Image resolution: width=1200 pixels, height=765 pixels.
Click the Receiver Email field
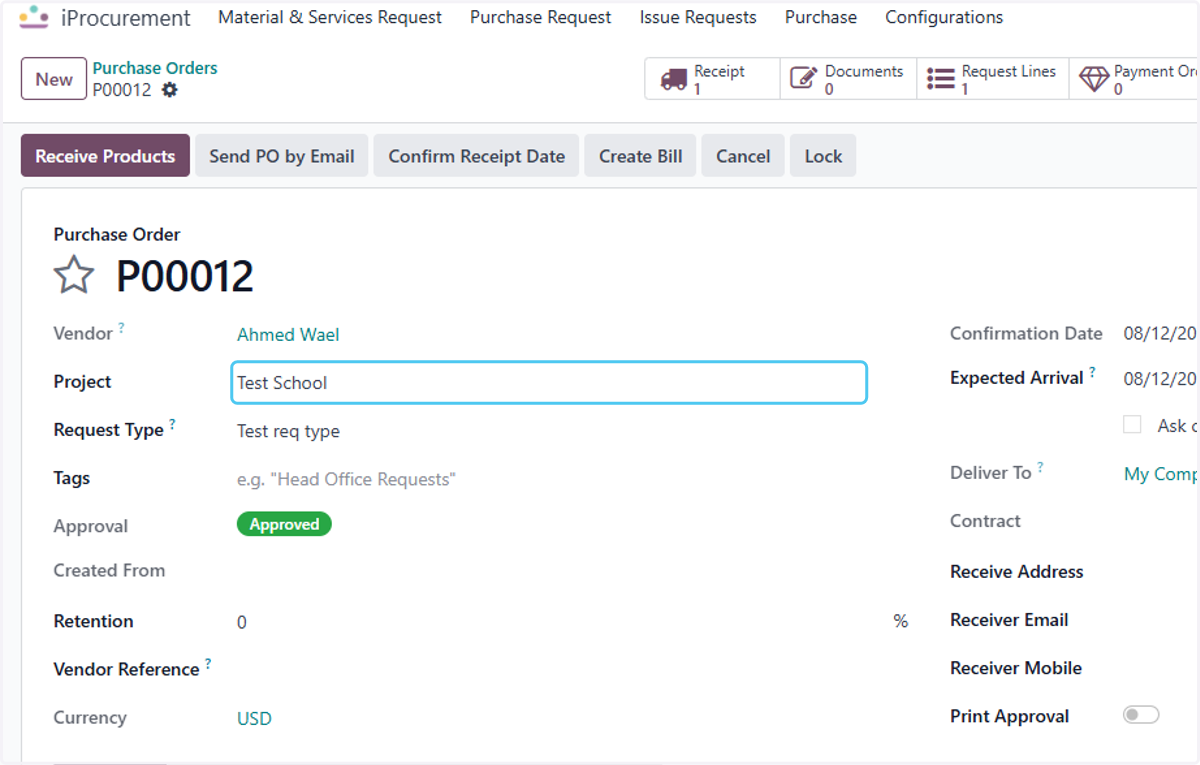coord(1160,620)
